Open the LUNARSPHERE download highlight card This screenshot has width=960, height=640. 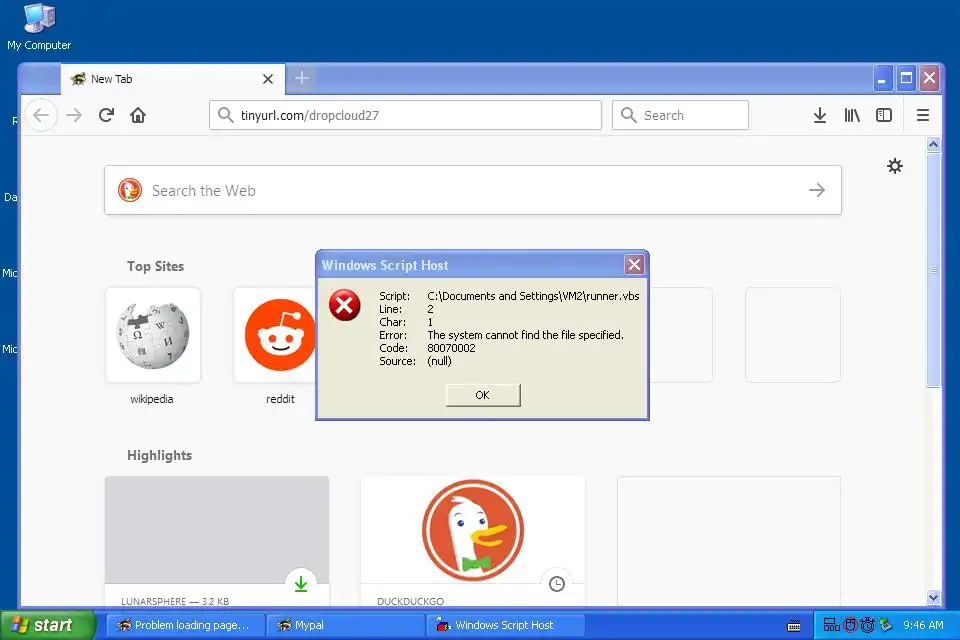(x=217, y=541)
